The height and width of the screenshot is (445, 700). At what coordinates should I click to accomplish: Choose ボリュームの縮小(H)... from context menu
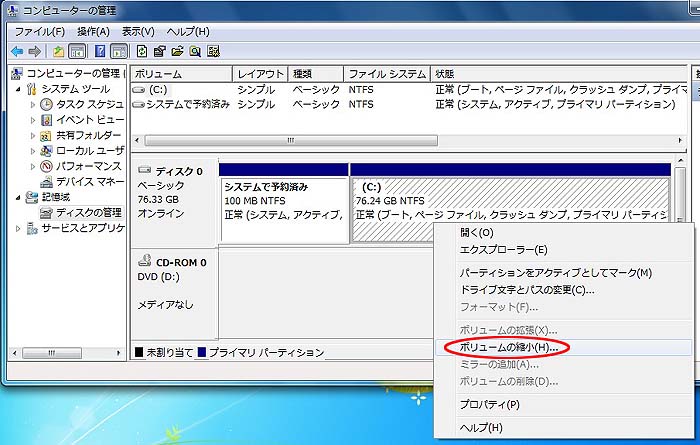(x=509, y=347)
